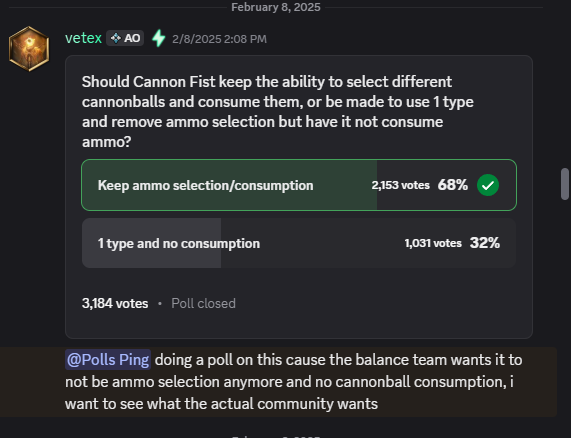Screen dimensions: 571x438
Task: Click the vetex username
Action: (83, 38)
